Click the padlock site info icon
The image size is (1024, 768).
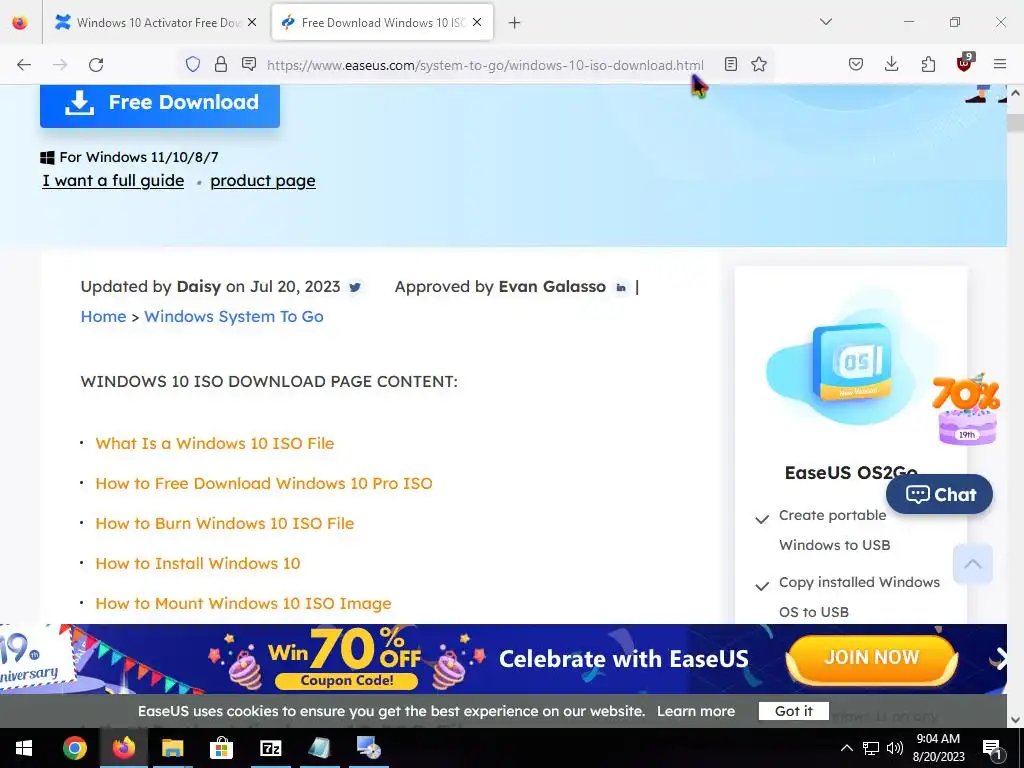click(221, 64)
